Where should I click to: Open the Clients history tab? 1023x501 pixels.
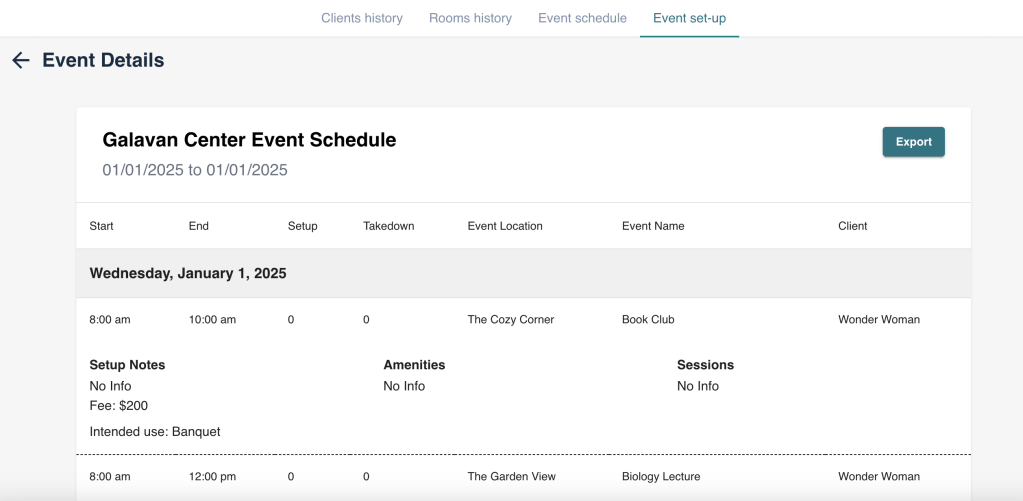(362, 18)
